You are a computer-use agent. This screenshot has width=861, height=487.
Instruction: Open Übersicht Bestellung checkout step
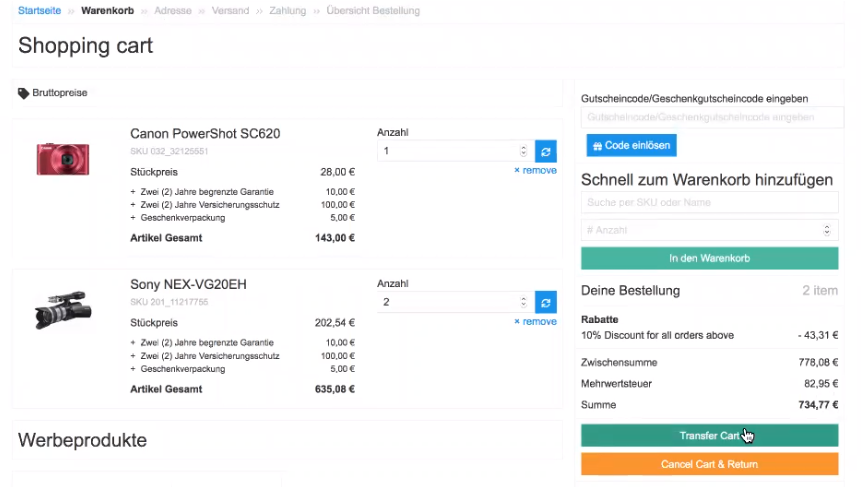pos(373,10)
